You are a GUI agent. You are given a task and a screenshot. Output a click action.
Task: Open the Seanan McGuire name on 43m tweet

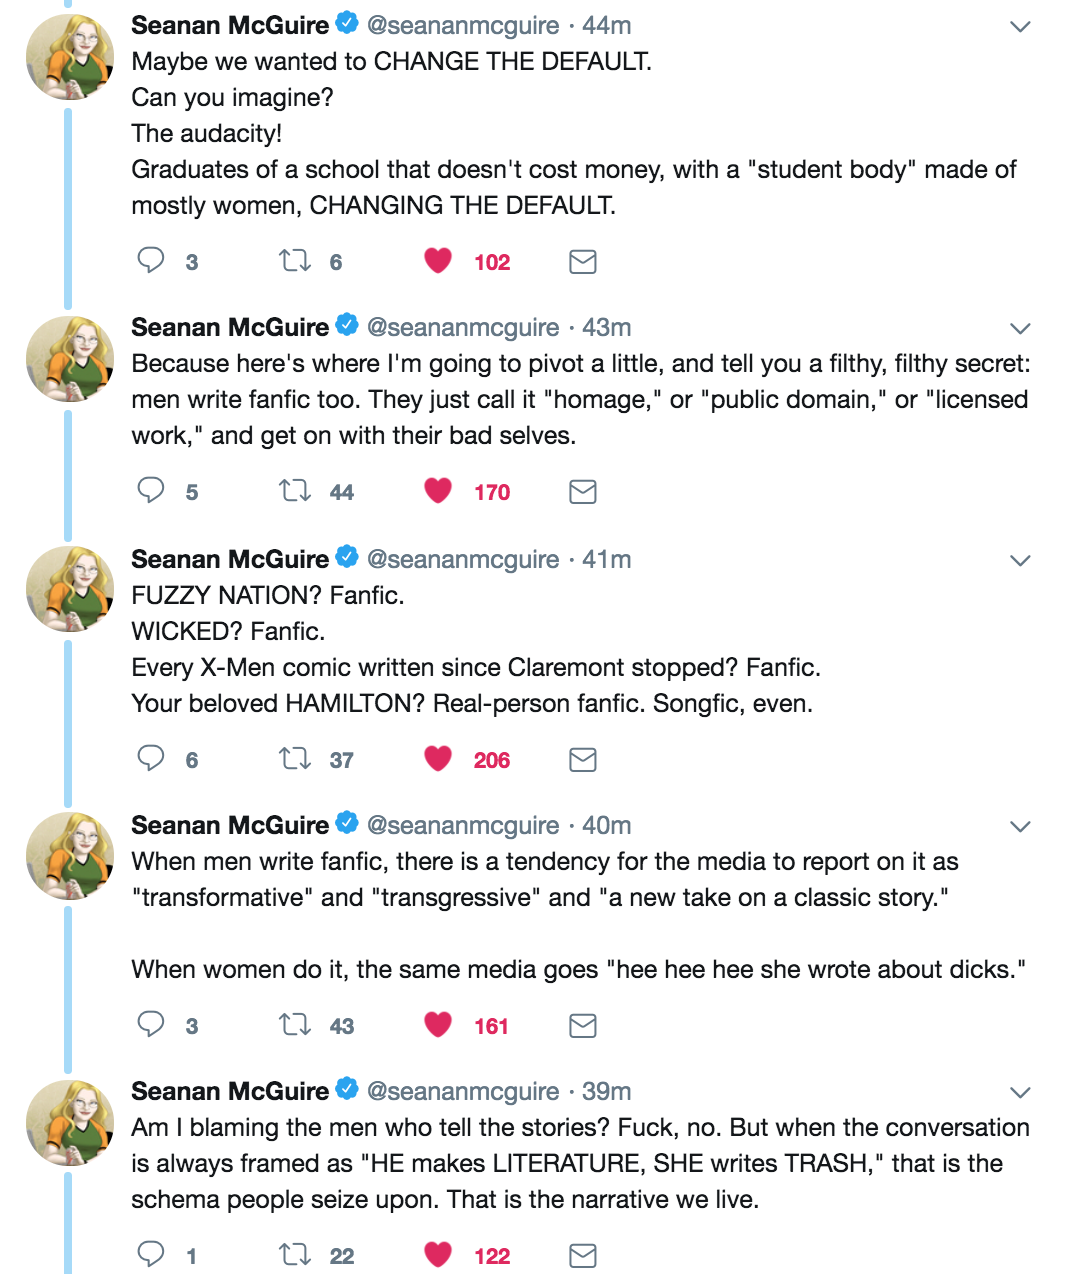pos(230,327)
